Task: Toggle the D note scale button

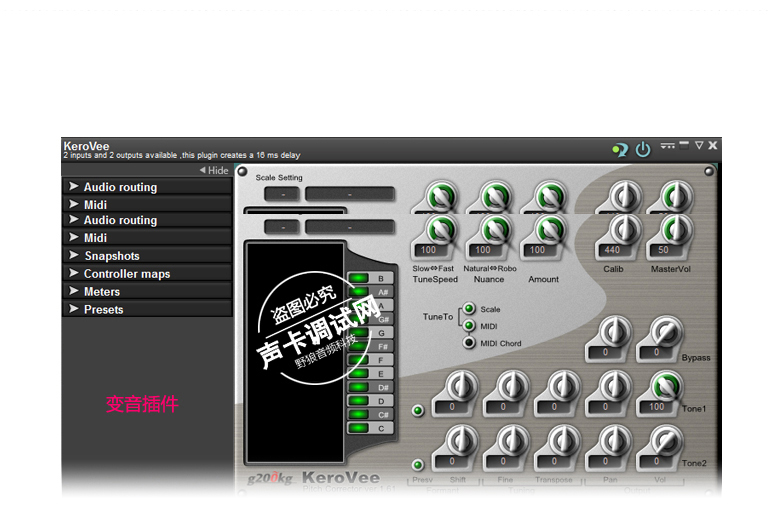Action: (370, 401)
